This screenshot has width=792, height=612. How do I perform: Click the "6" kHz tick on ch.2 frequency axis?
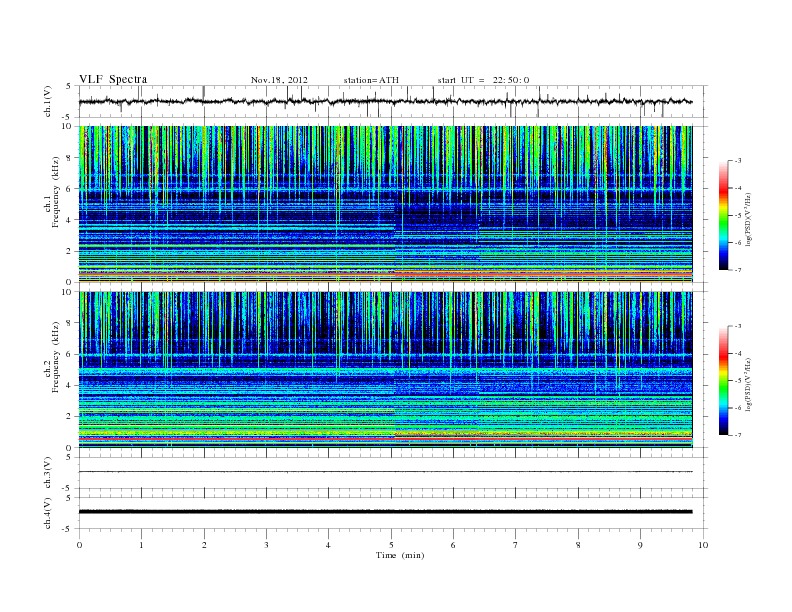70,354
